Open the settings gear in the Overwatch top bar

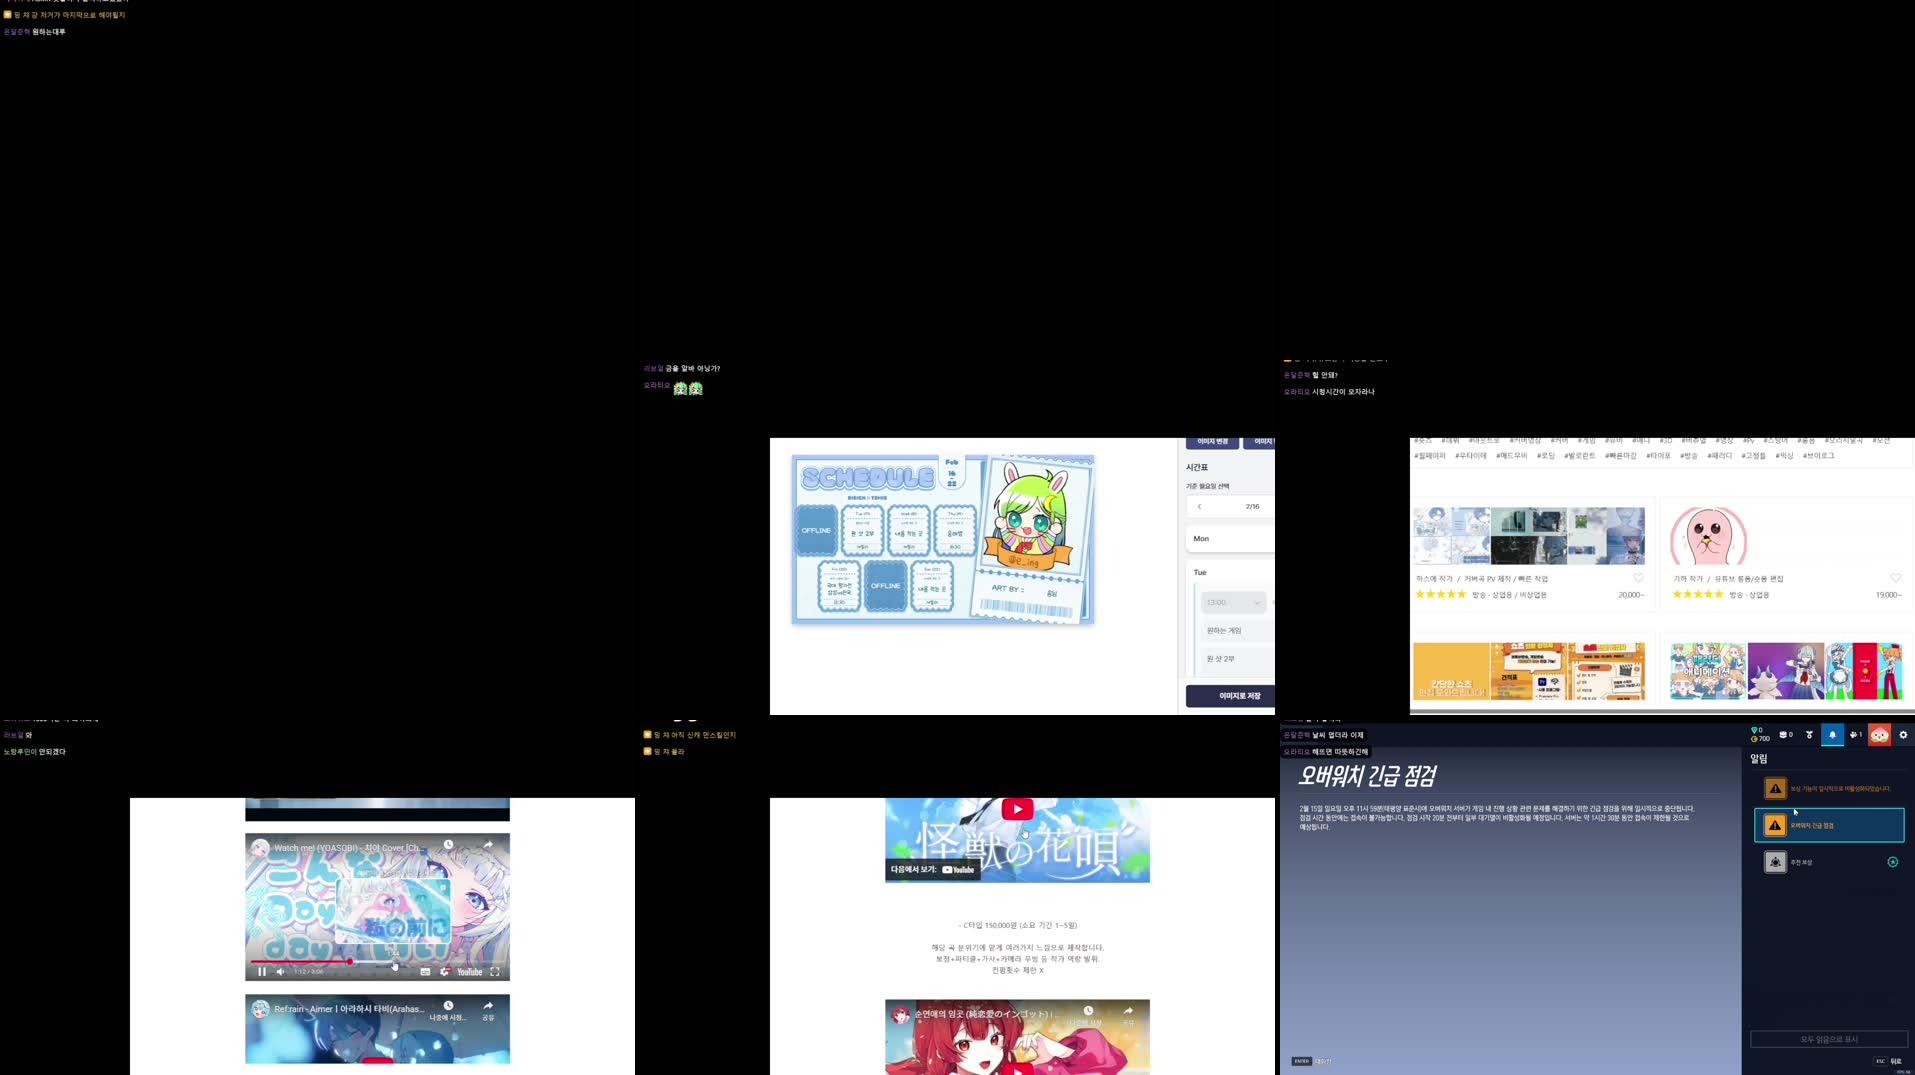point(1905,735)
